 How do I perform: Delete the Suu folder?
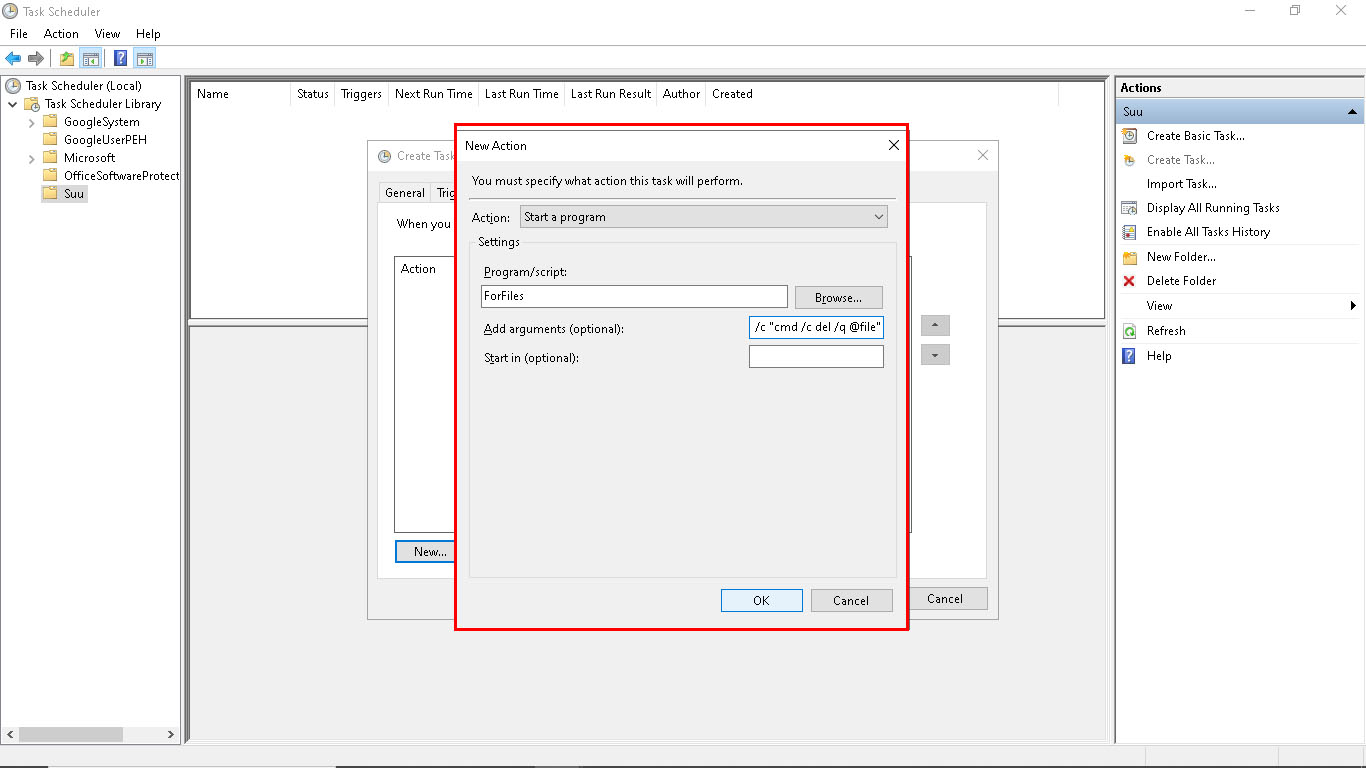(x=1180, y=281)
